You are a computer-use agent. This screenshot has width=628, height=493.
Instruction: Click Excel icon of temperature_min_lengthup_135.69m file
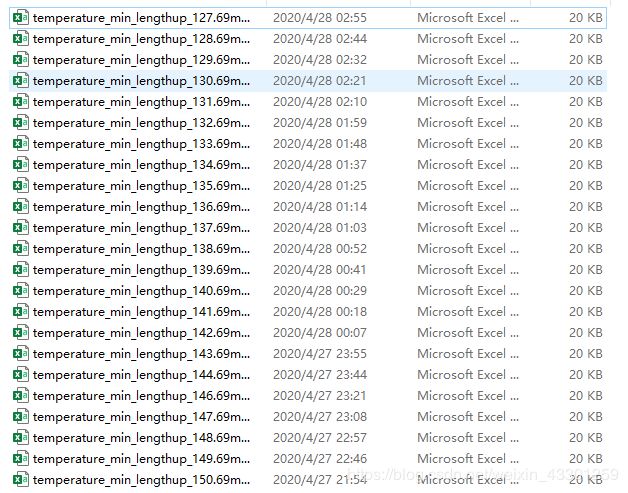coord(20,186)
